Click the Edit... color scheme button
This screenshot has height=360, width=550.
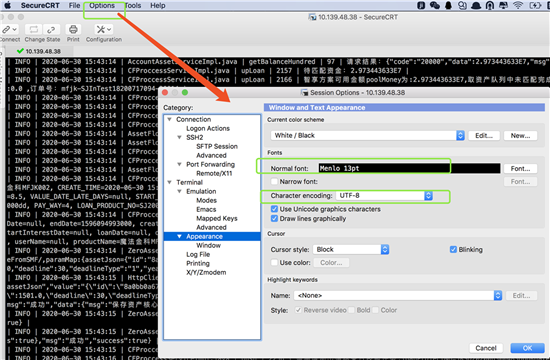pos(484,135)
